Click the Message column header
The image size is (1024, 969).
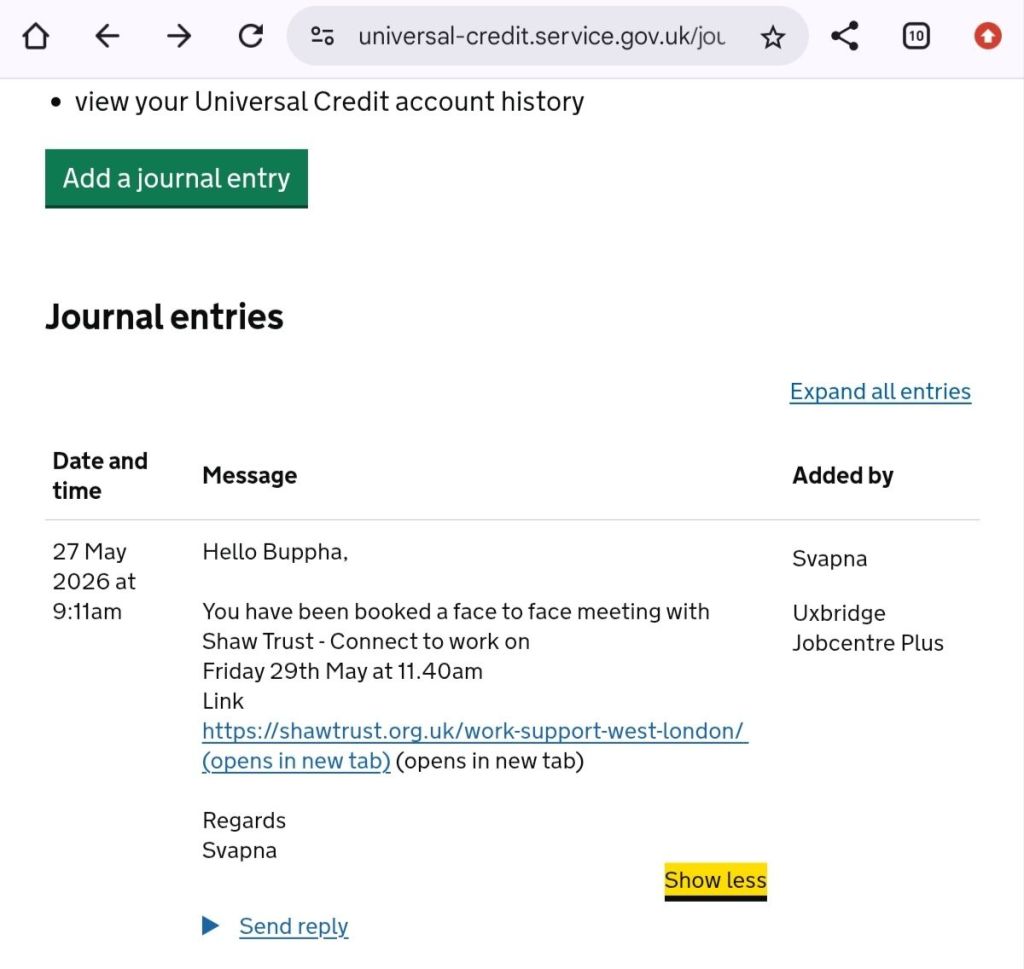249,475
